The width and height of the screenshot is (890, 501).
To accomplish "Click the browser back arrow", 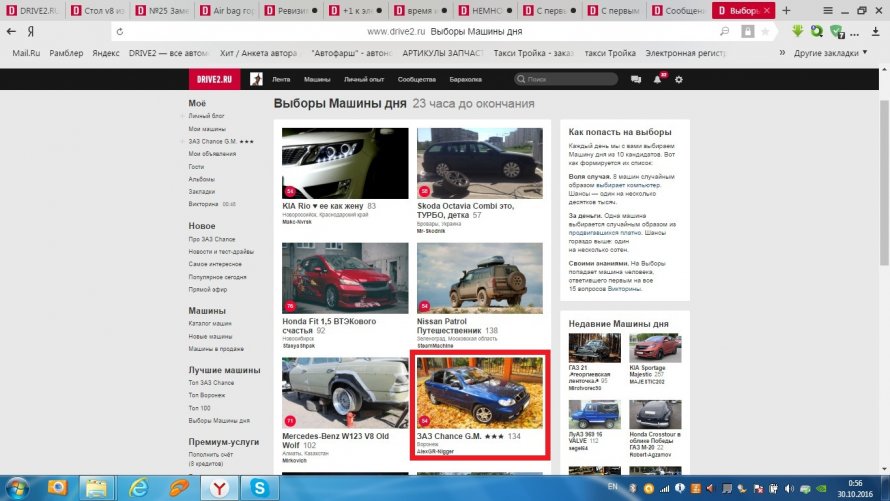I will [x=11, y=31].
